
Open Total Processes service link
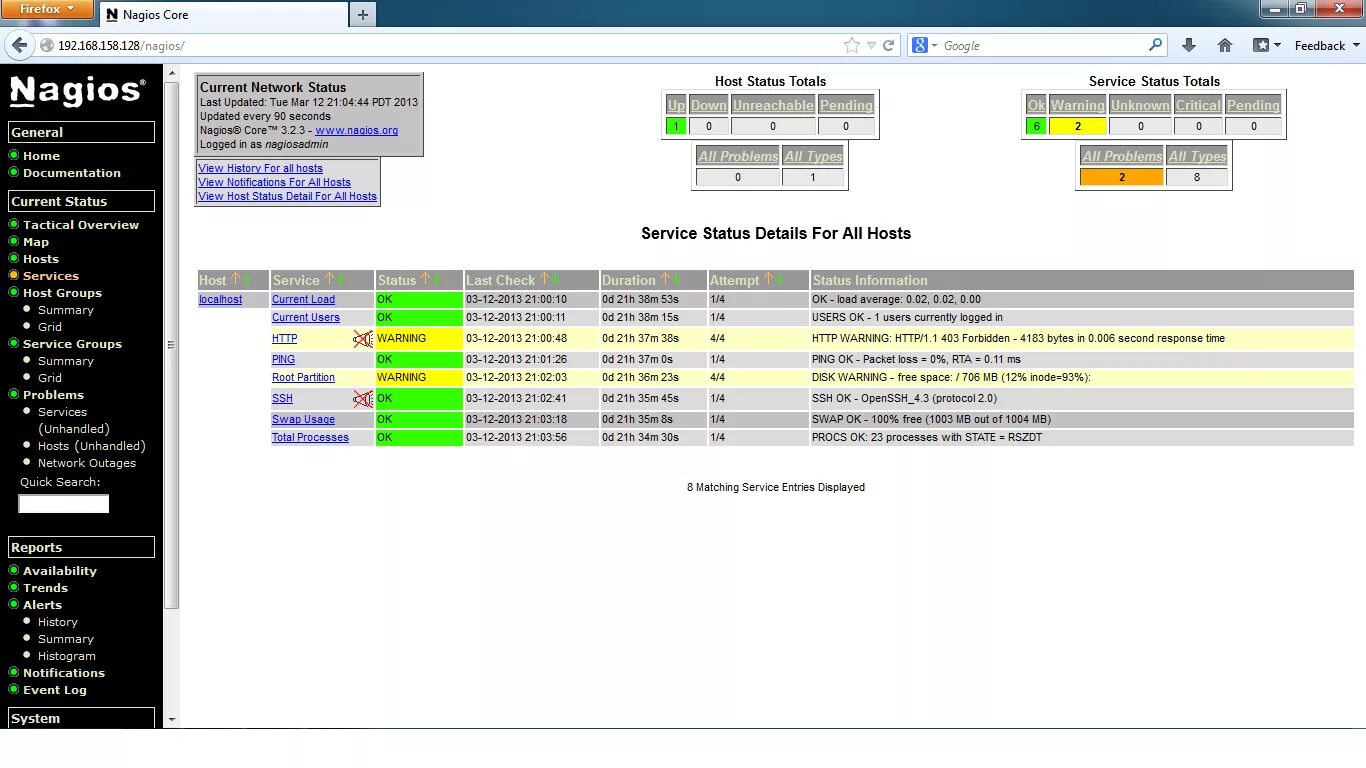(x=310, y=437)
